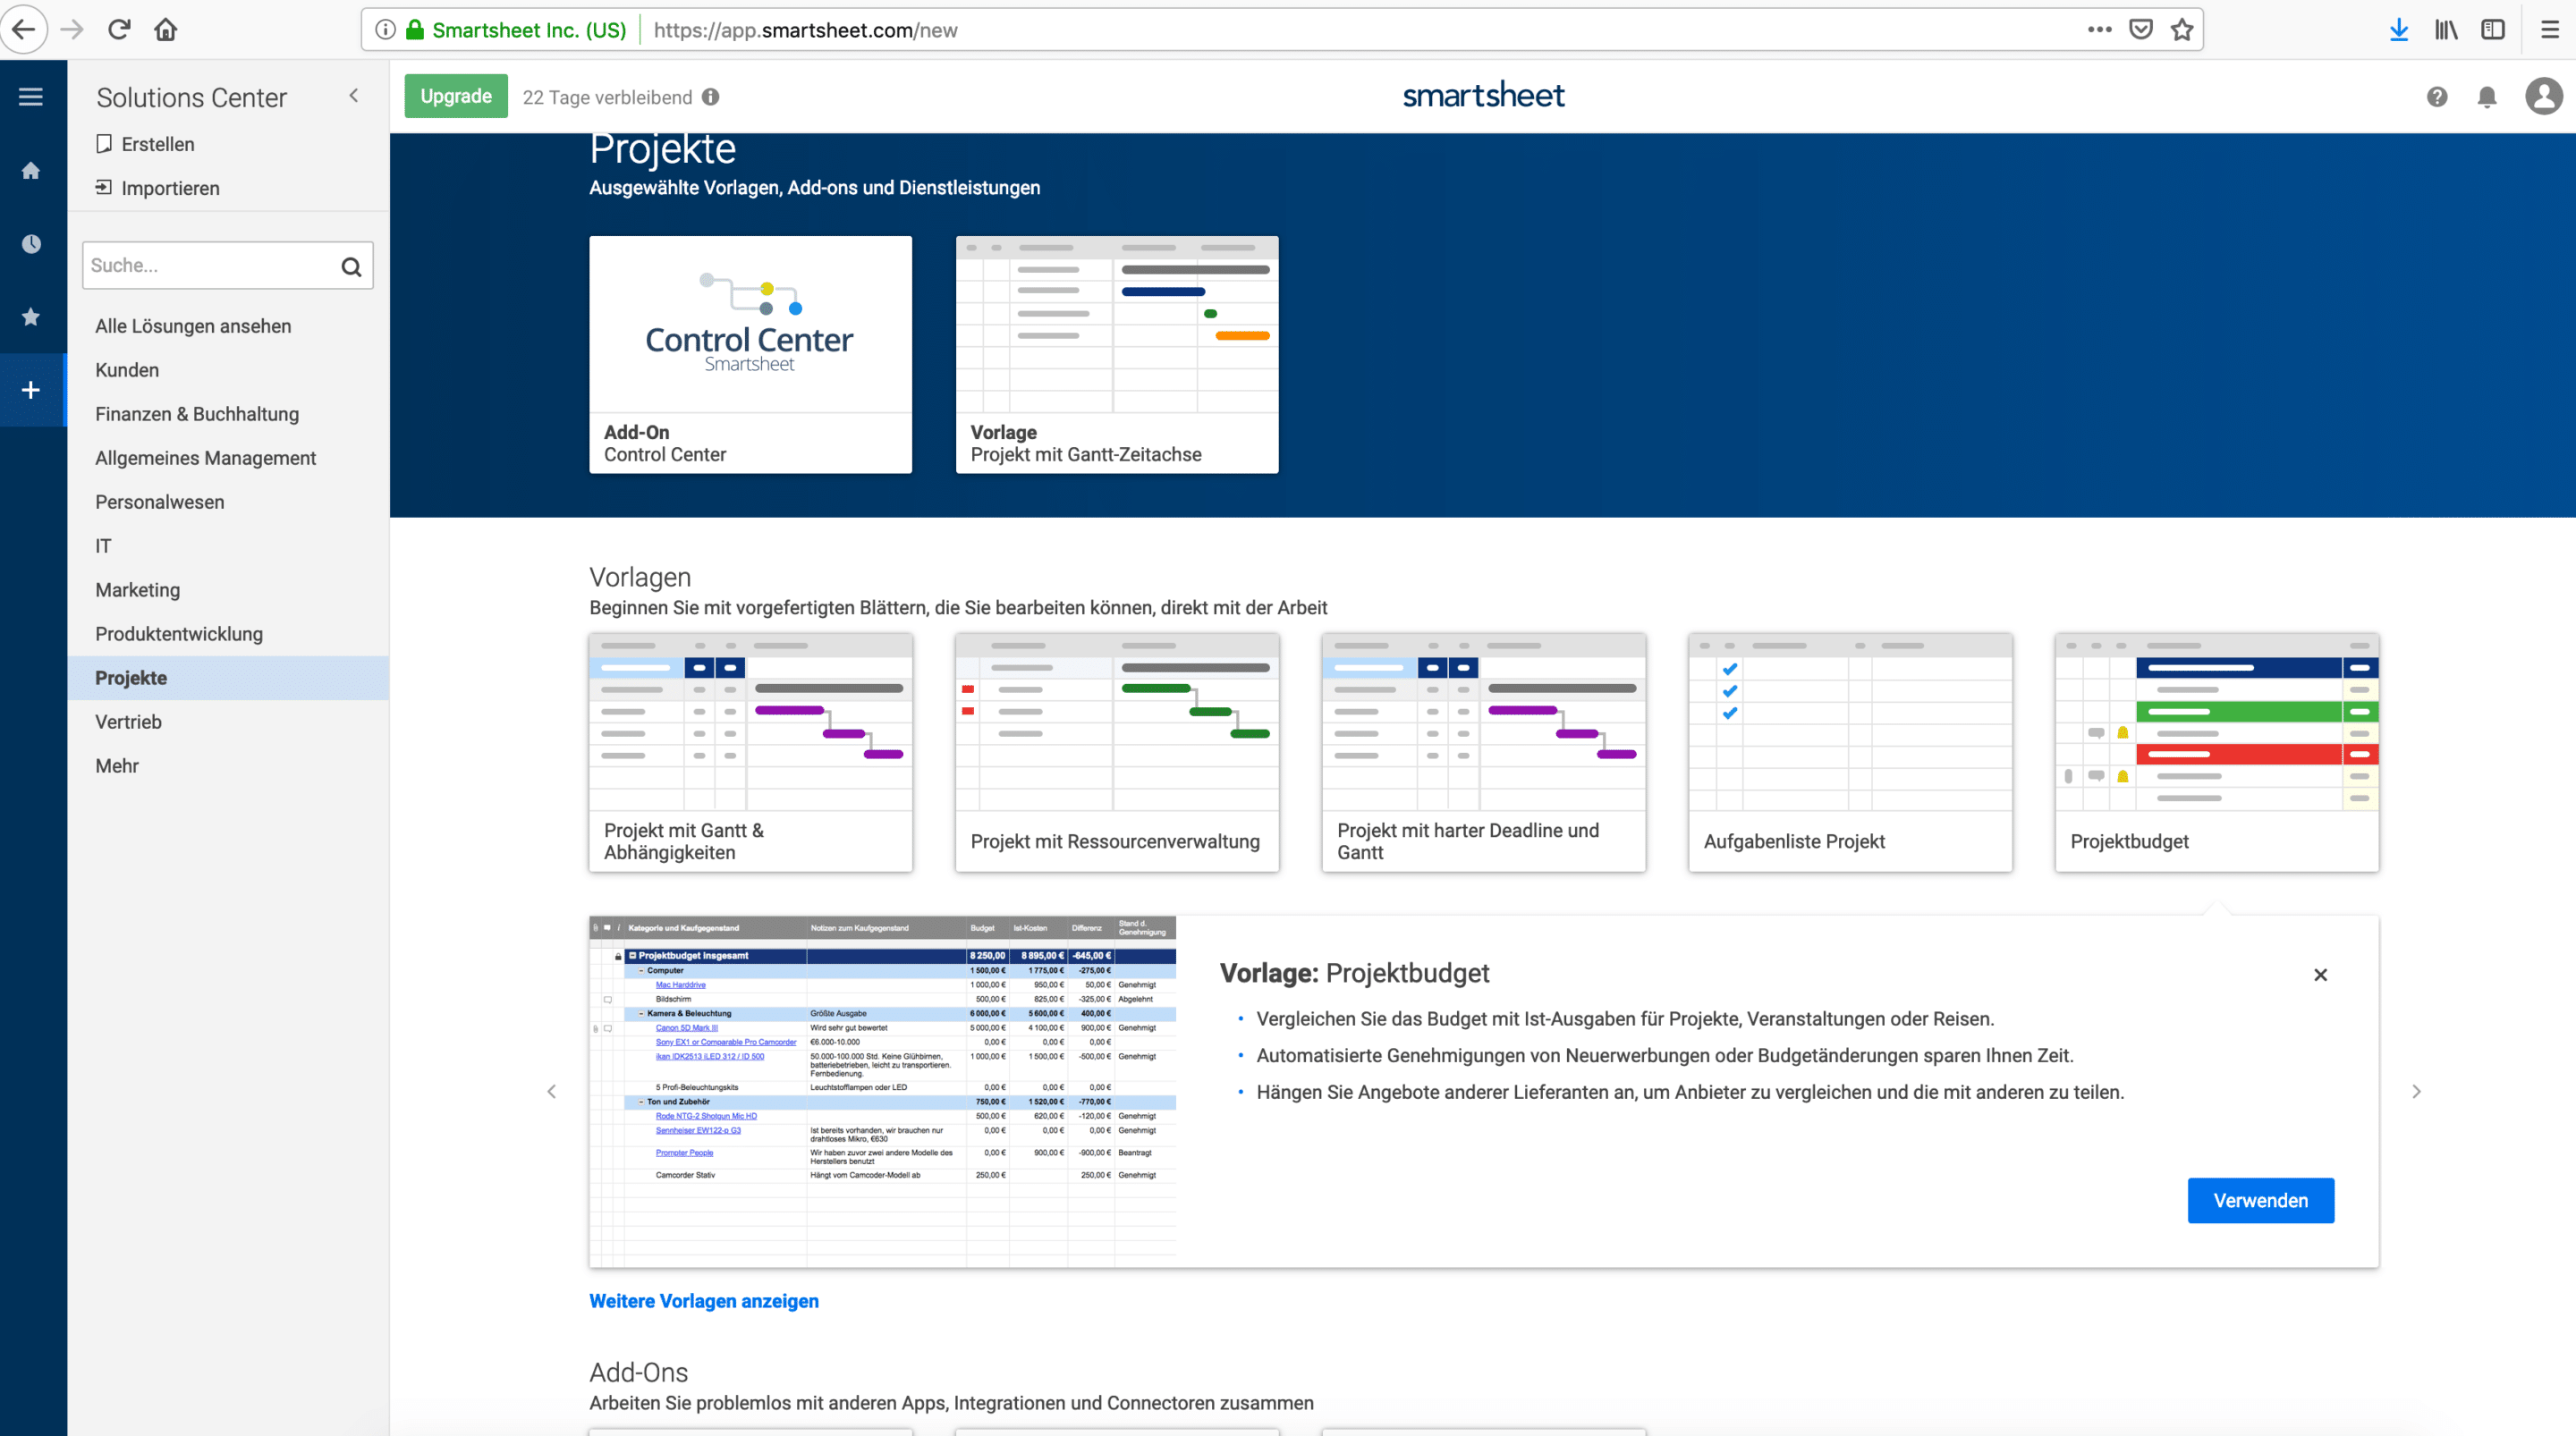Click the smartsheet logo
The width and height of the screenshot is (2576, 1436).
click(x=1484, y=96)
